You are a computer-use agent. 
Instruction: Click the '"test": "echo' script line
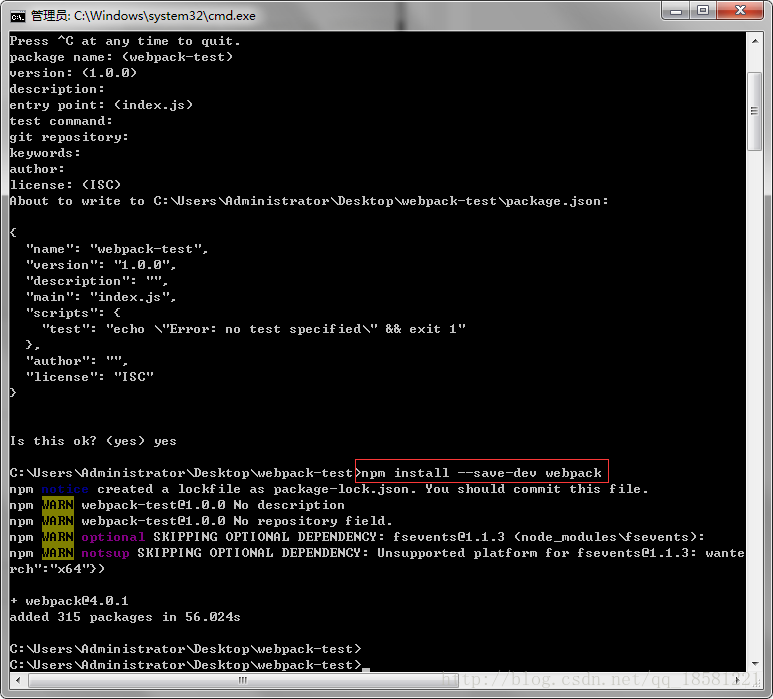[254, 329]
